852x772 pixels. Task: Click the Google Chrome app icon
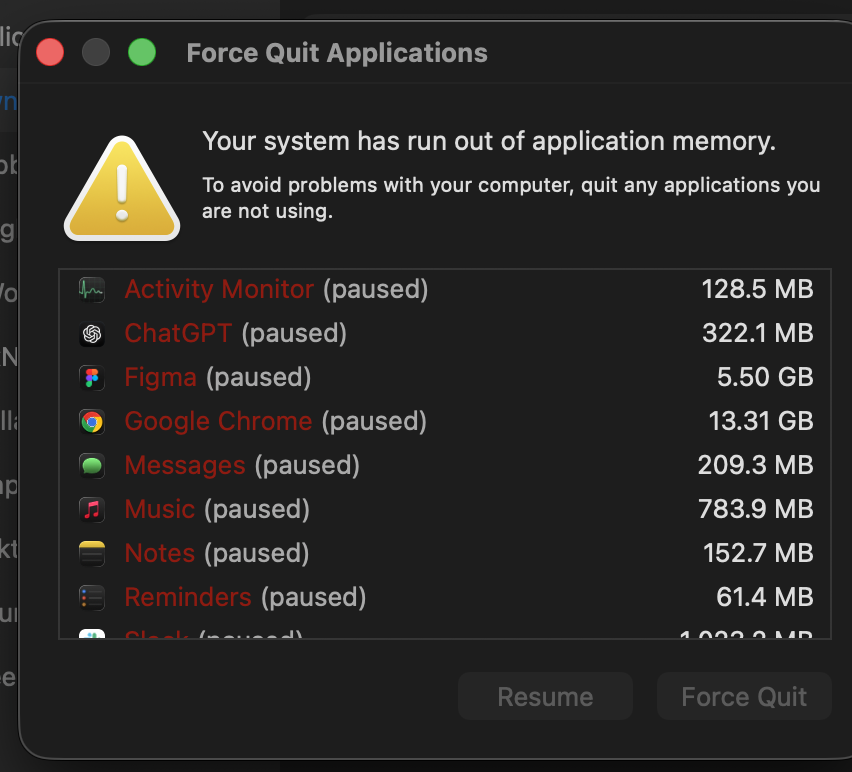point(92,422)
